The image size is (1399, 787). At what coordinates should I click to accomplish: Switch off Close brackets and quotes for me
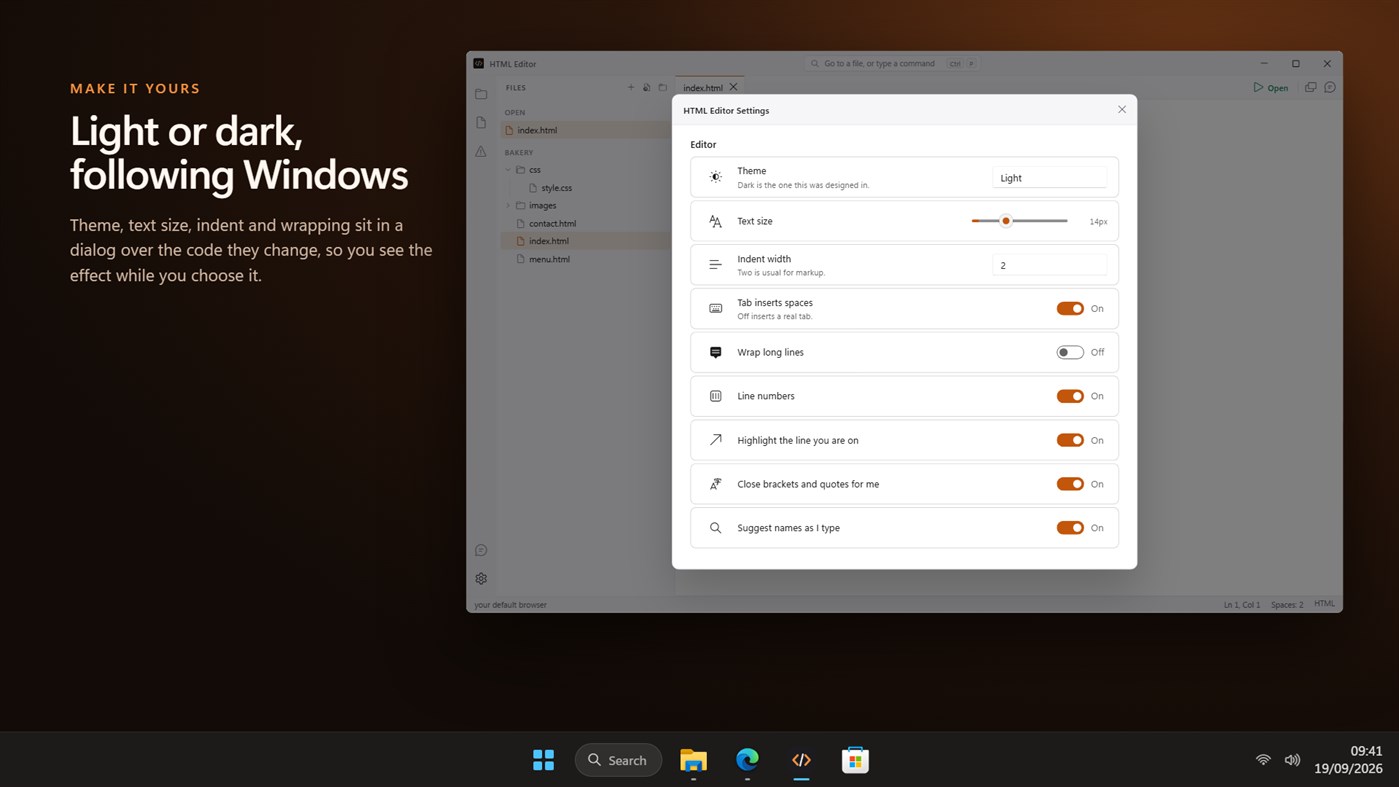pyautogui.click(x=1070, y=484)
